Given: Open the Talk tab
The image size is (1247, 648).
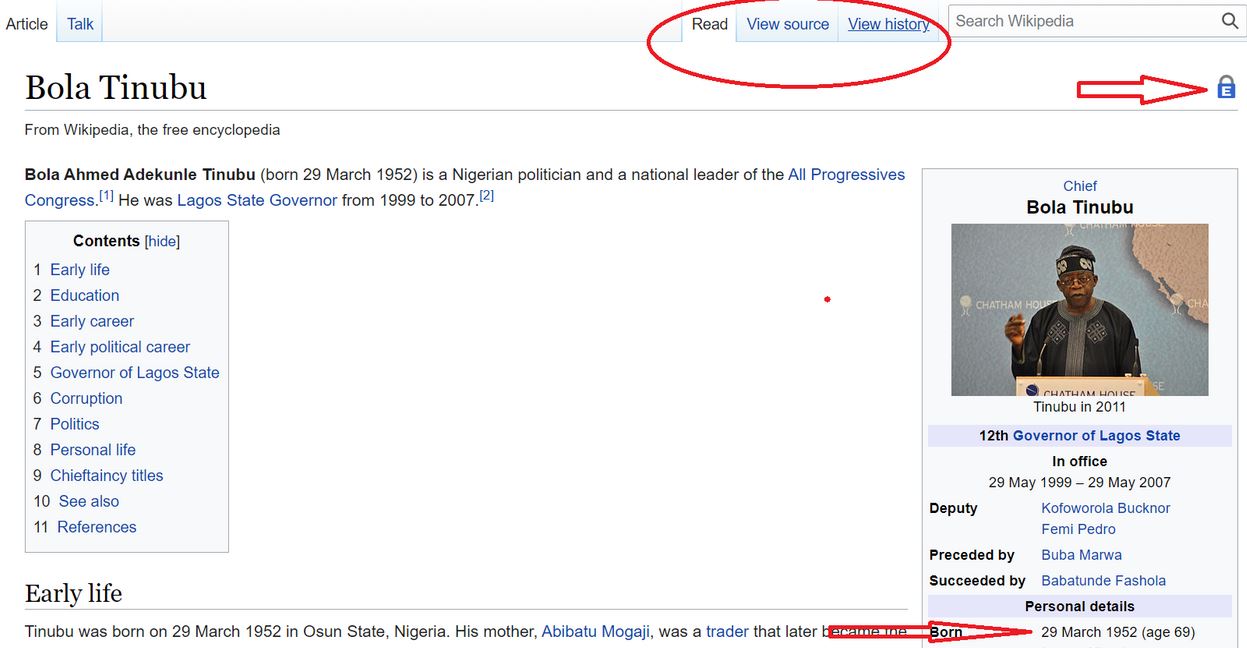Looking at the screenshot, I should click(80, 24).
